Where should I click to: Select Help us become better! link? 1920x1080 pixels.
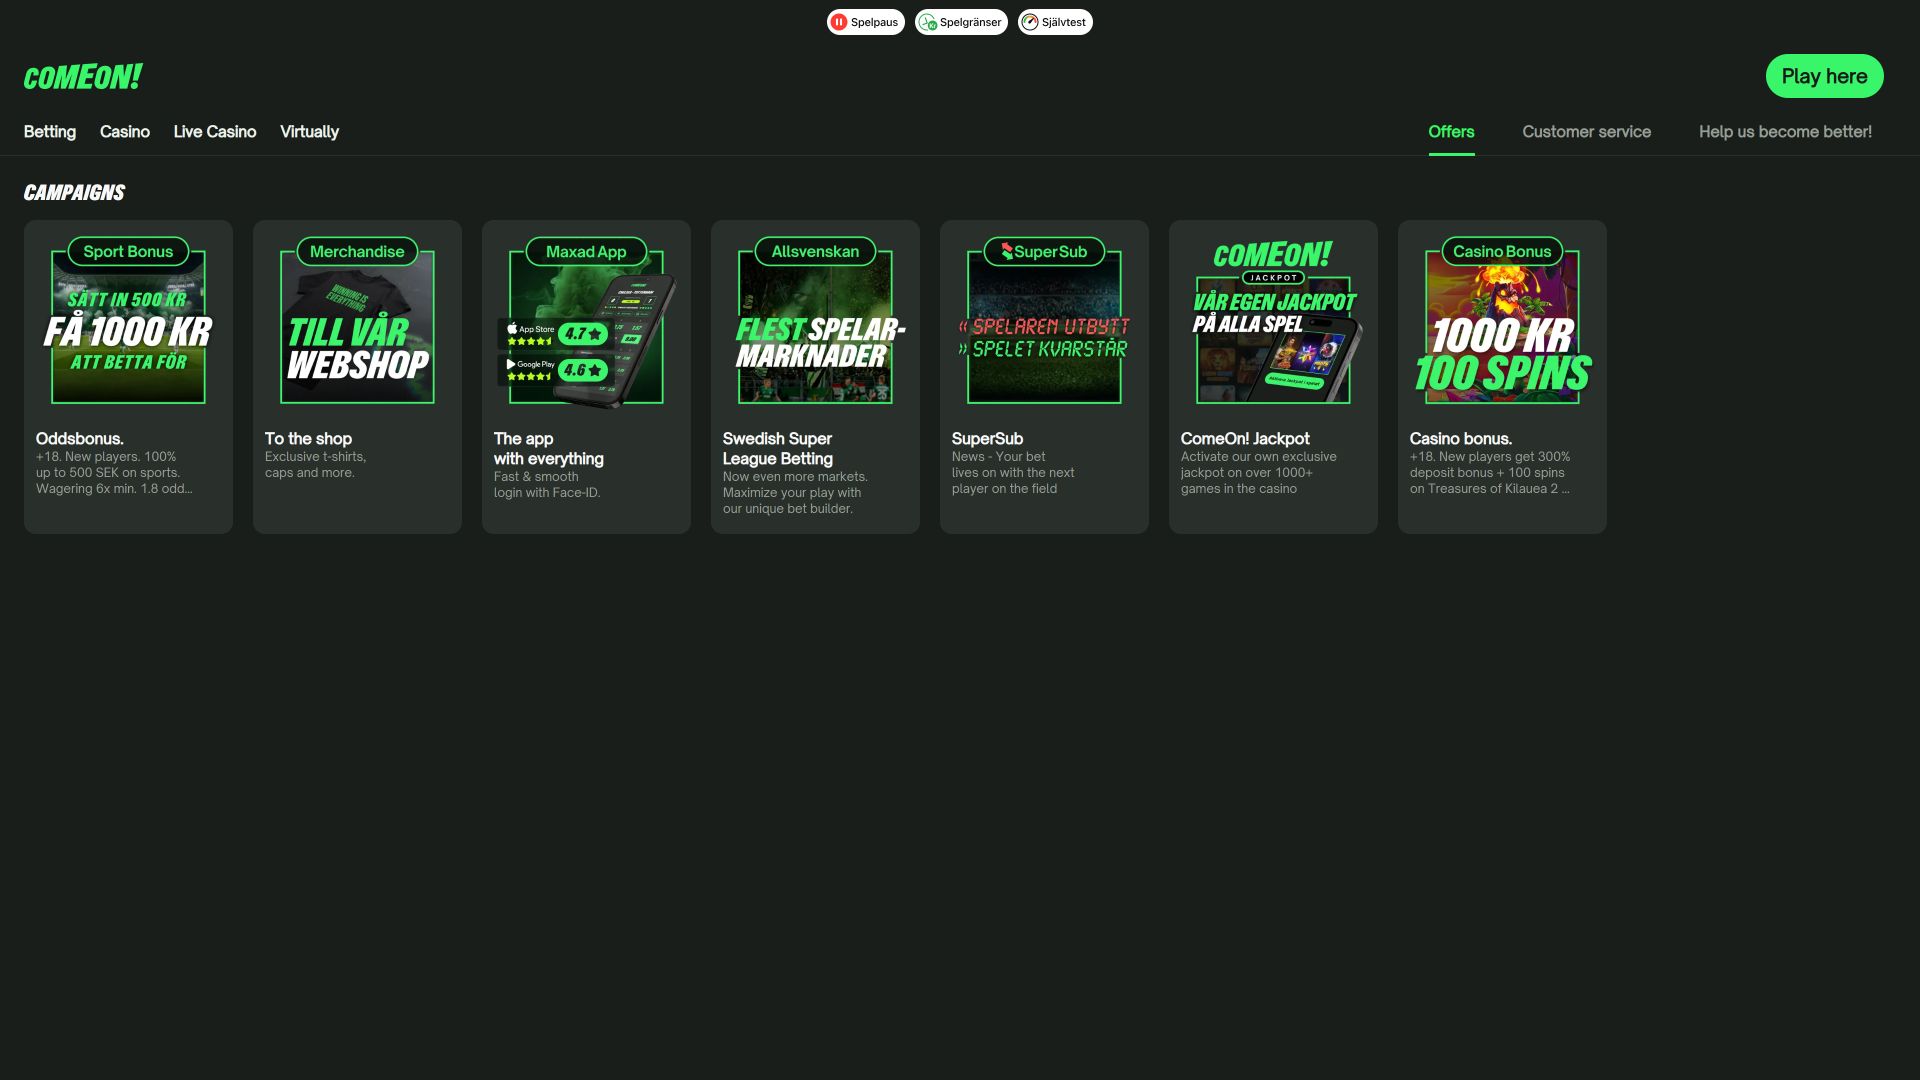pyautogui.click(x=1785, y=132)
